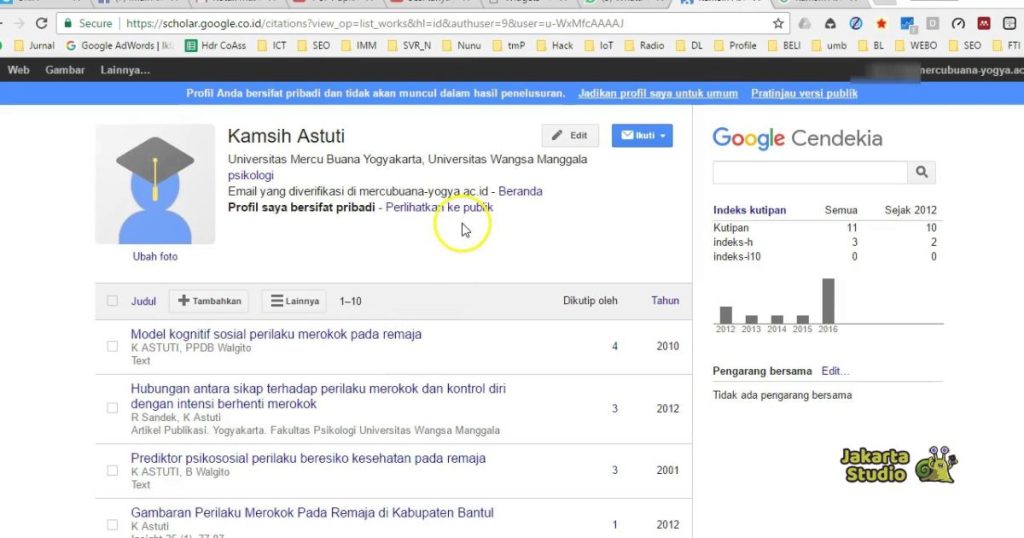1024x538 pixels.
Task: Tick the select-all checkbox beside Judul
Action: 112,301
